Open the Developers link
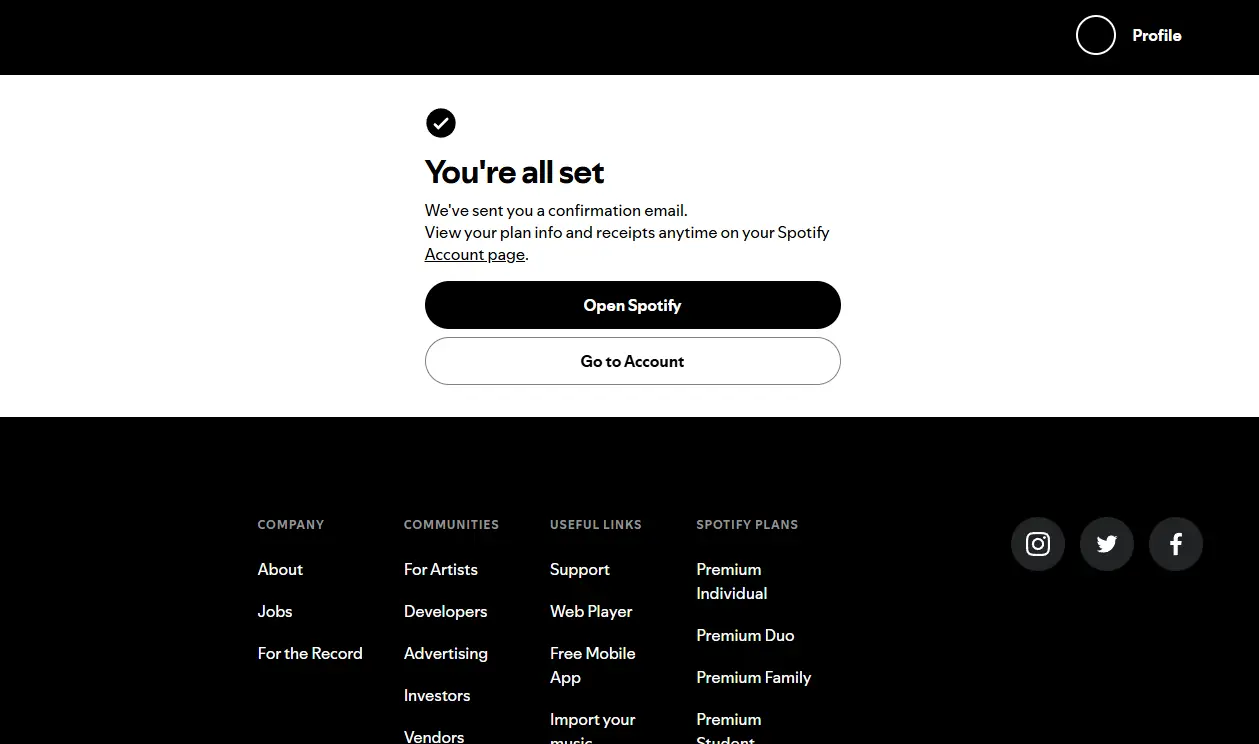Image resolution: width=1259 pixels, height=744 pixels. coord(446,611)
